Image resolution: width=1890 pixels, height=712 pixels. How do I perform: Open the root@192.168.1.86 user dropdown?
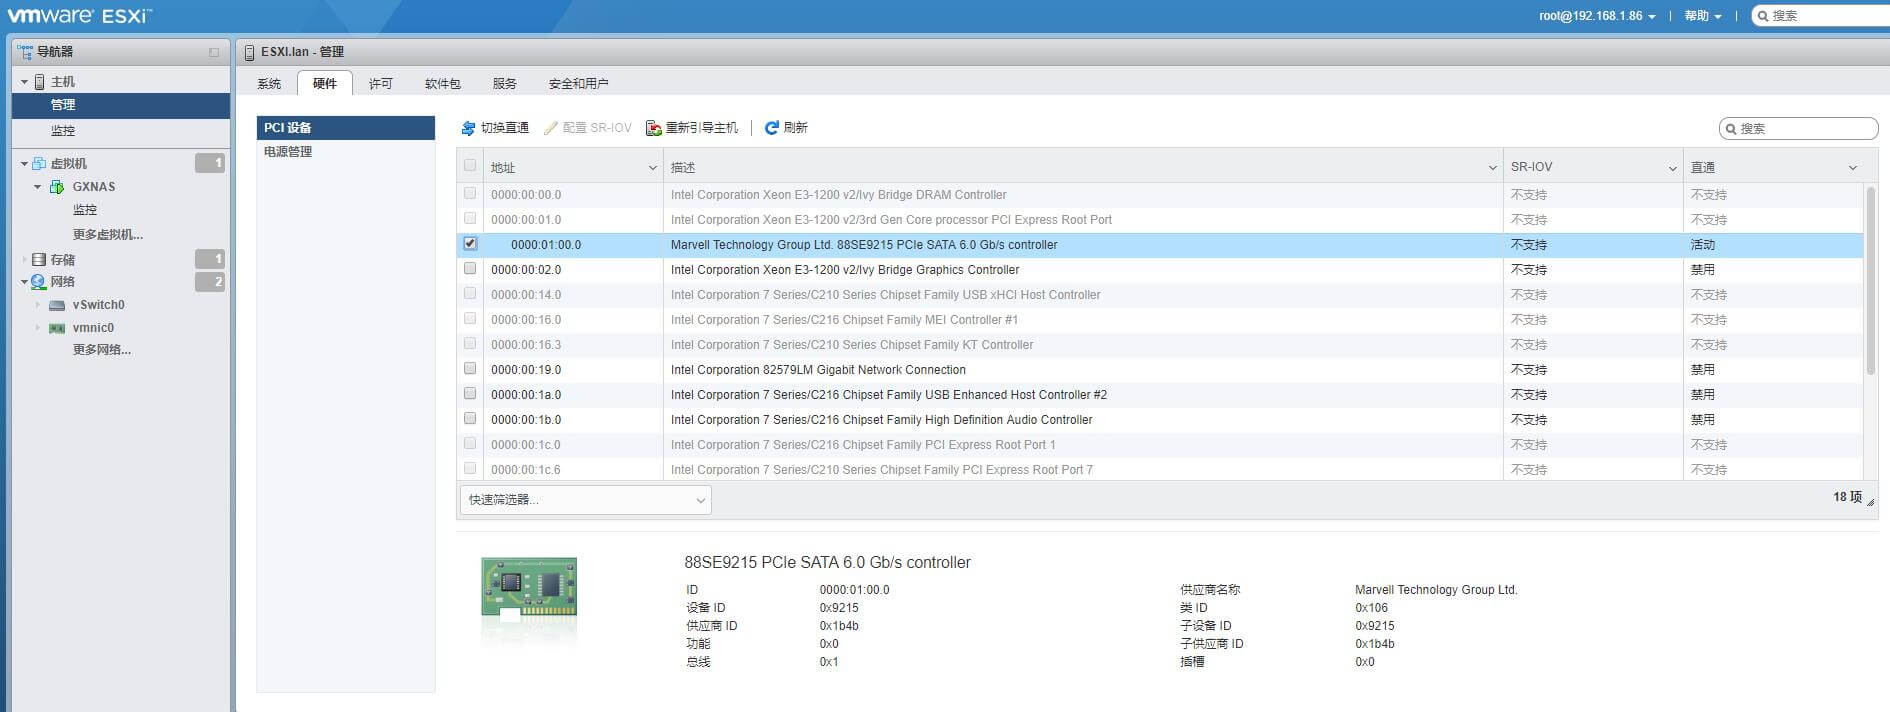click(x=1597, y=16)
